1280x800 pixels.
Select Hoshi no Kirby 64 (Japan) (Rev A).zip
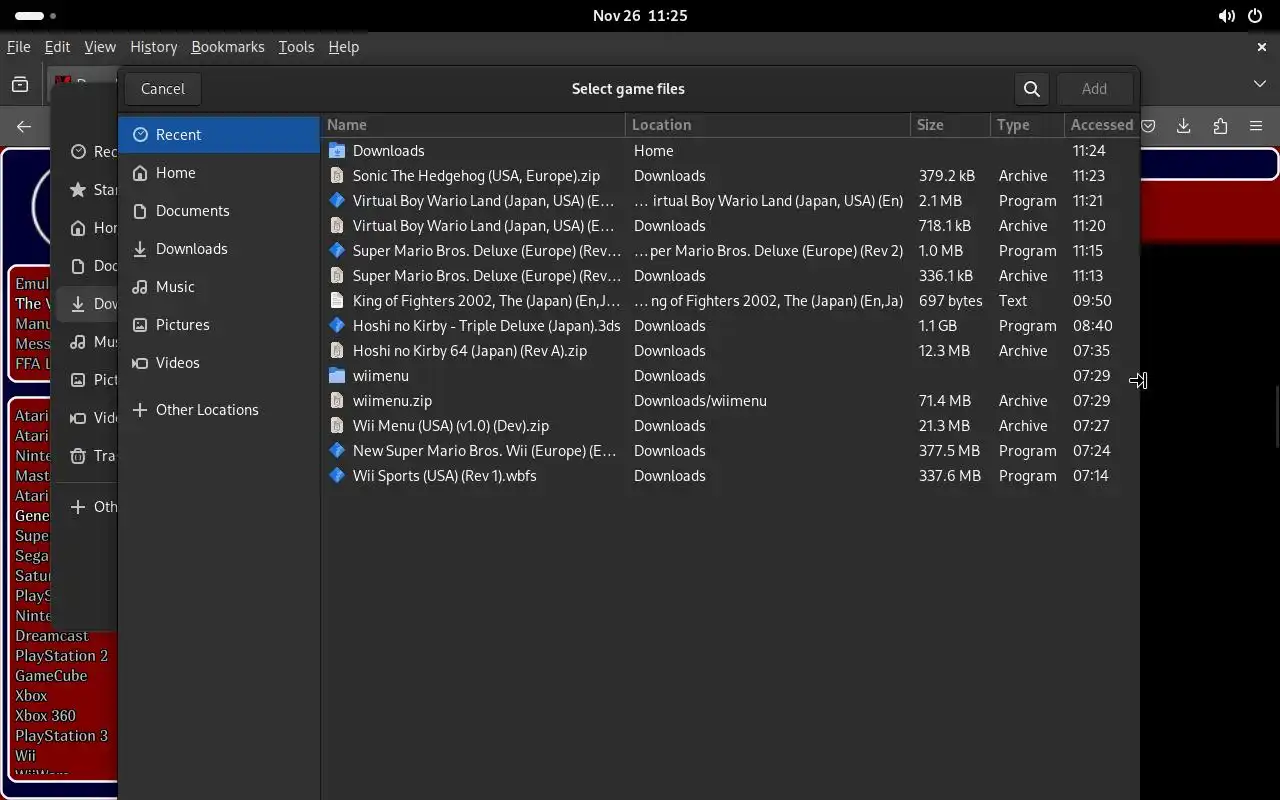pos(730,350)
